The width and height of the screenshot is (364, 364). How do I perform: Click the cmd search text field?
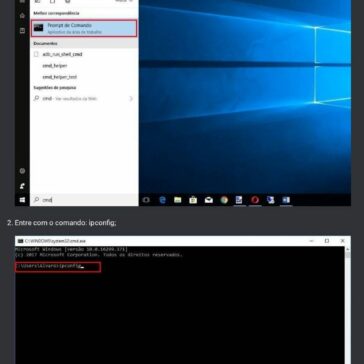[84, 200]
